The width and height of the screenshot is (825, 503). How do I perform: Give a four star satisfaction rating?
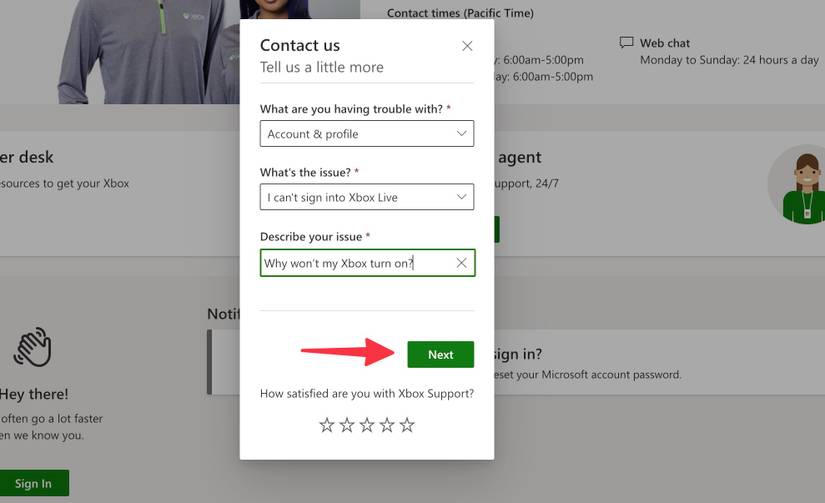pyautogui.click(x=387, y=425)
